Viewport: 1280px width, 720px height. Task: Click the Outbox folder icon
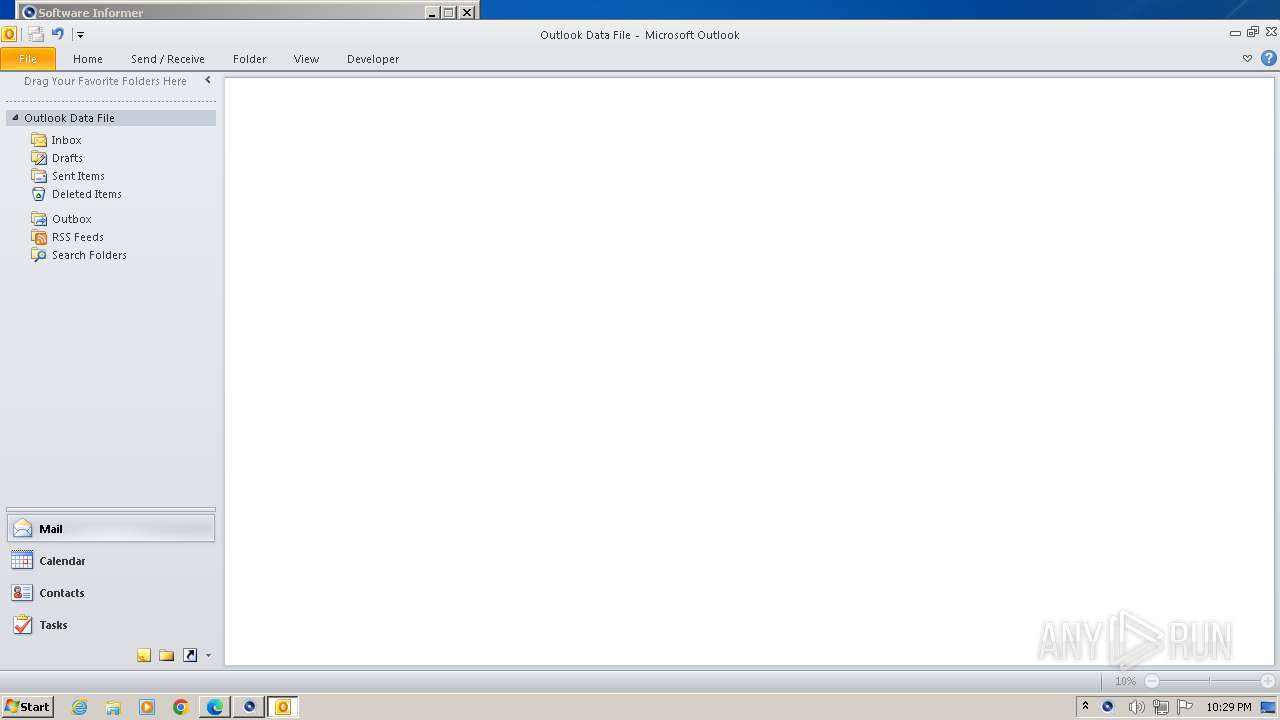pos(39,219)
